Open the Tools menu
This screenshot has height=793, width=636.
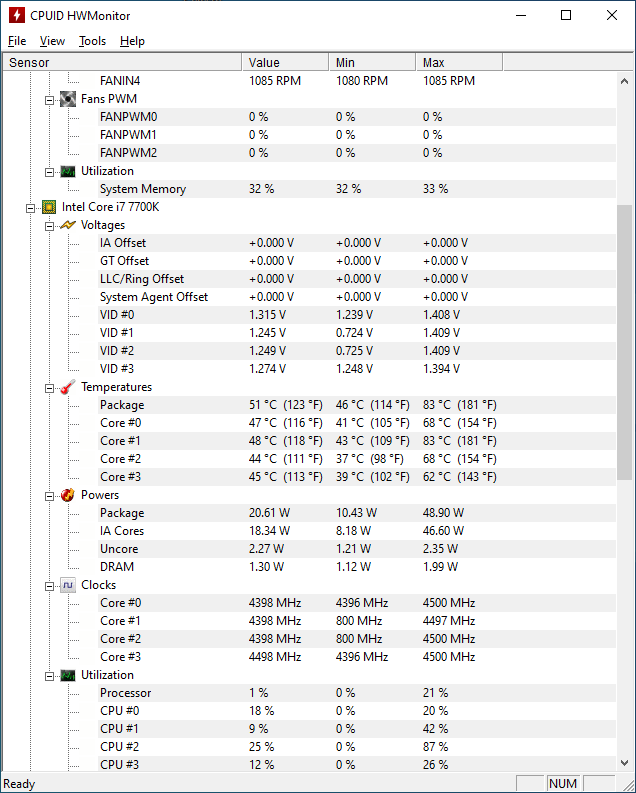[93, 41]
